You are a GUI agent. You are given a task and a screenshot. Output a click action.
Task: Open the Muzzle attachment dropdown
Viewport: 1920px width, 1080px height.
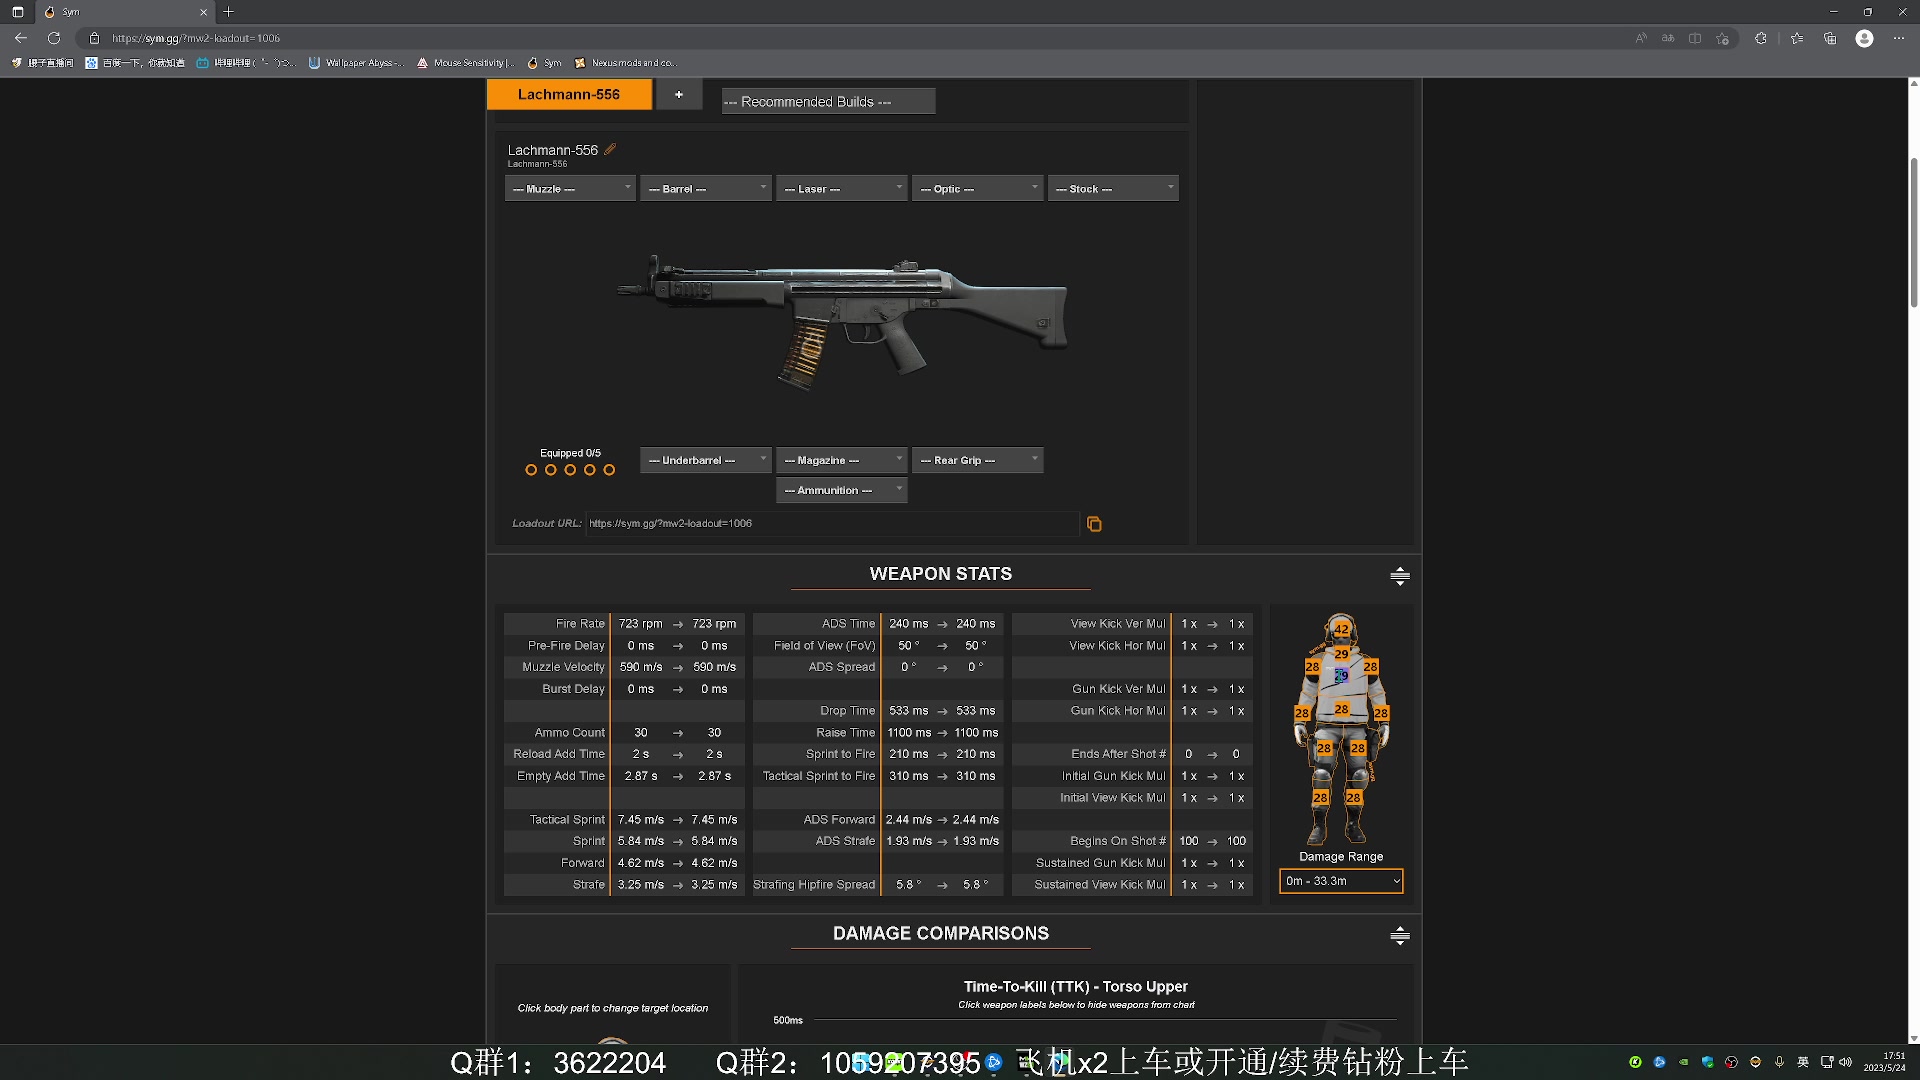[x=570, y=189]
